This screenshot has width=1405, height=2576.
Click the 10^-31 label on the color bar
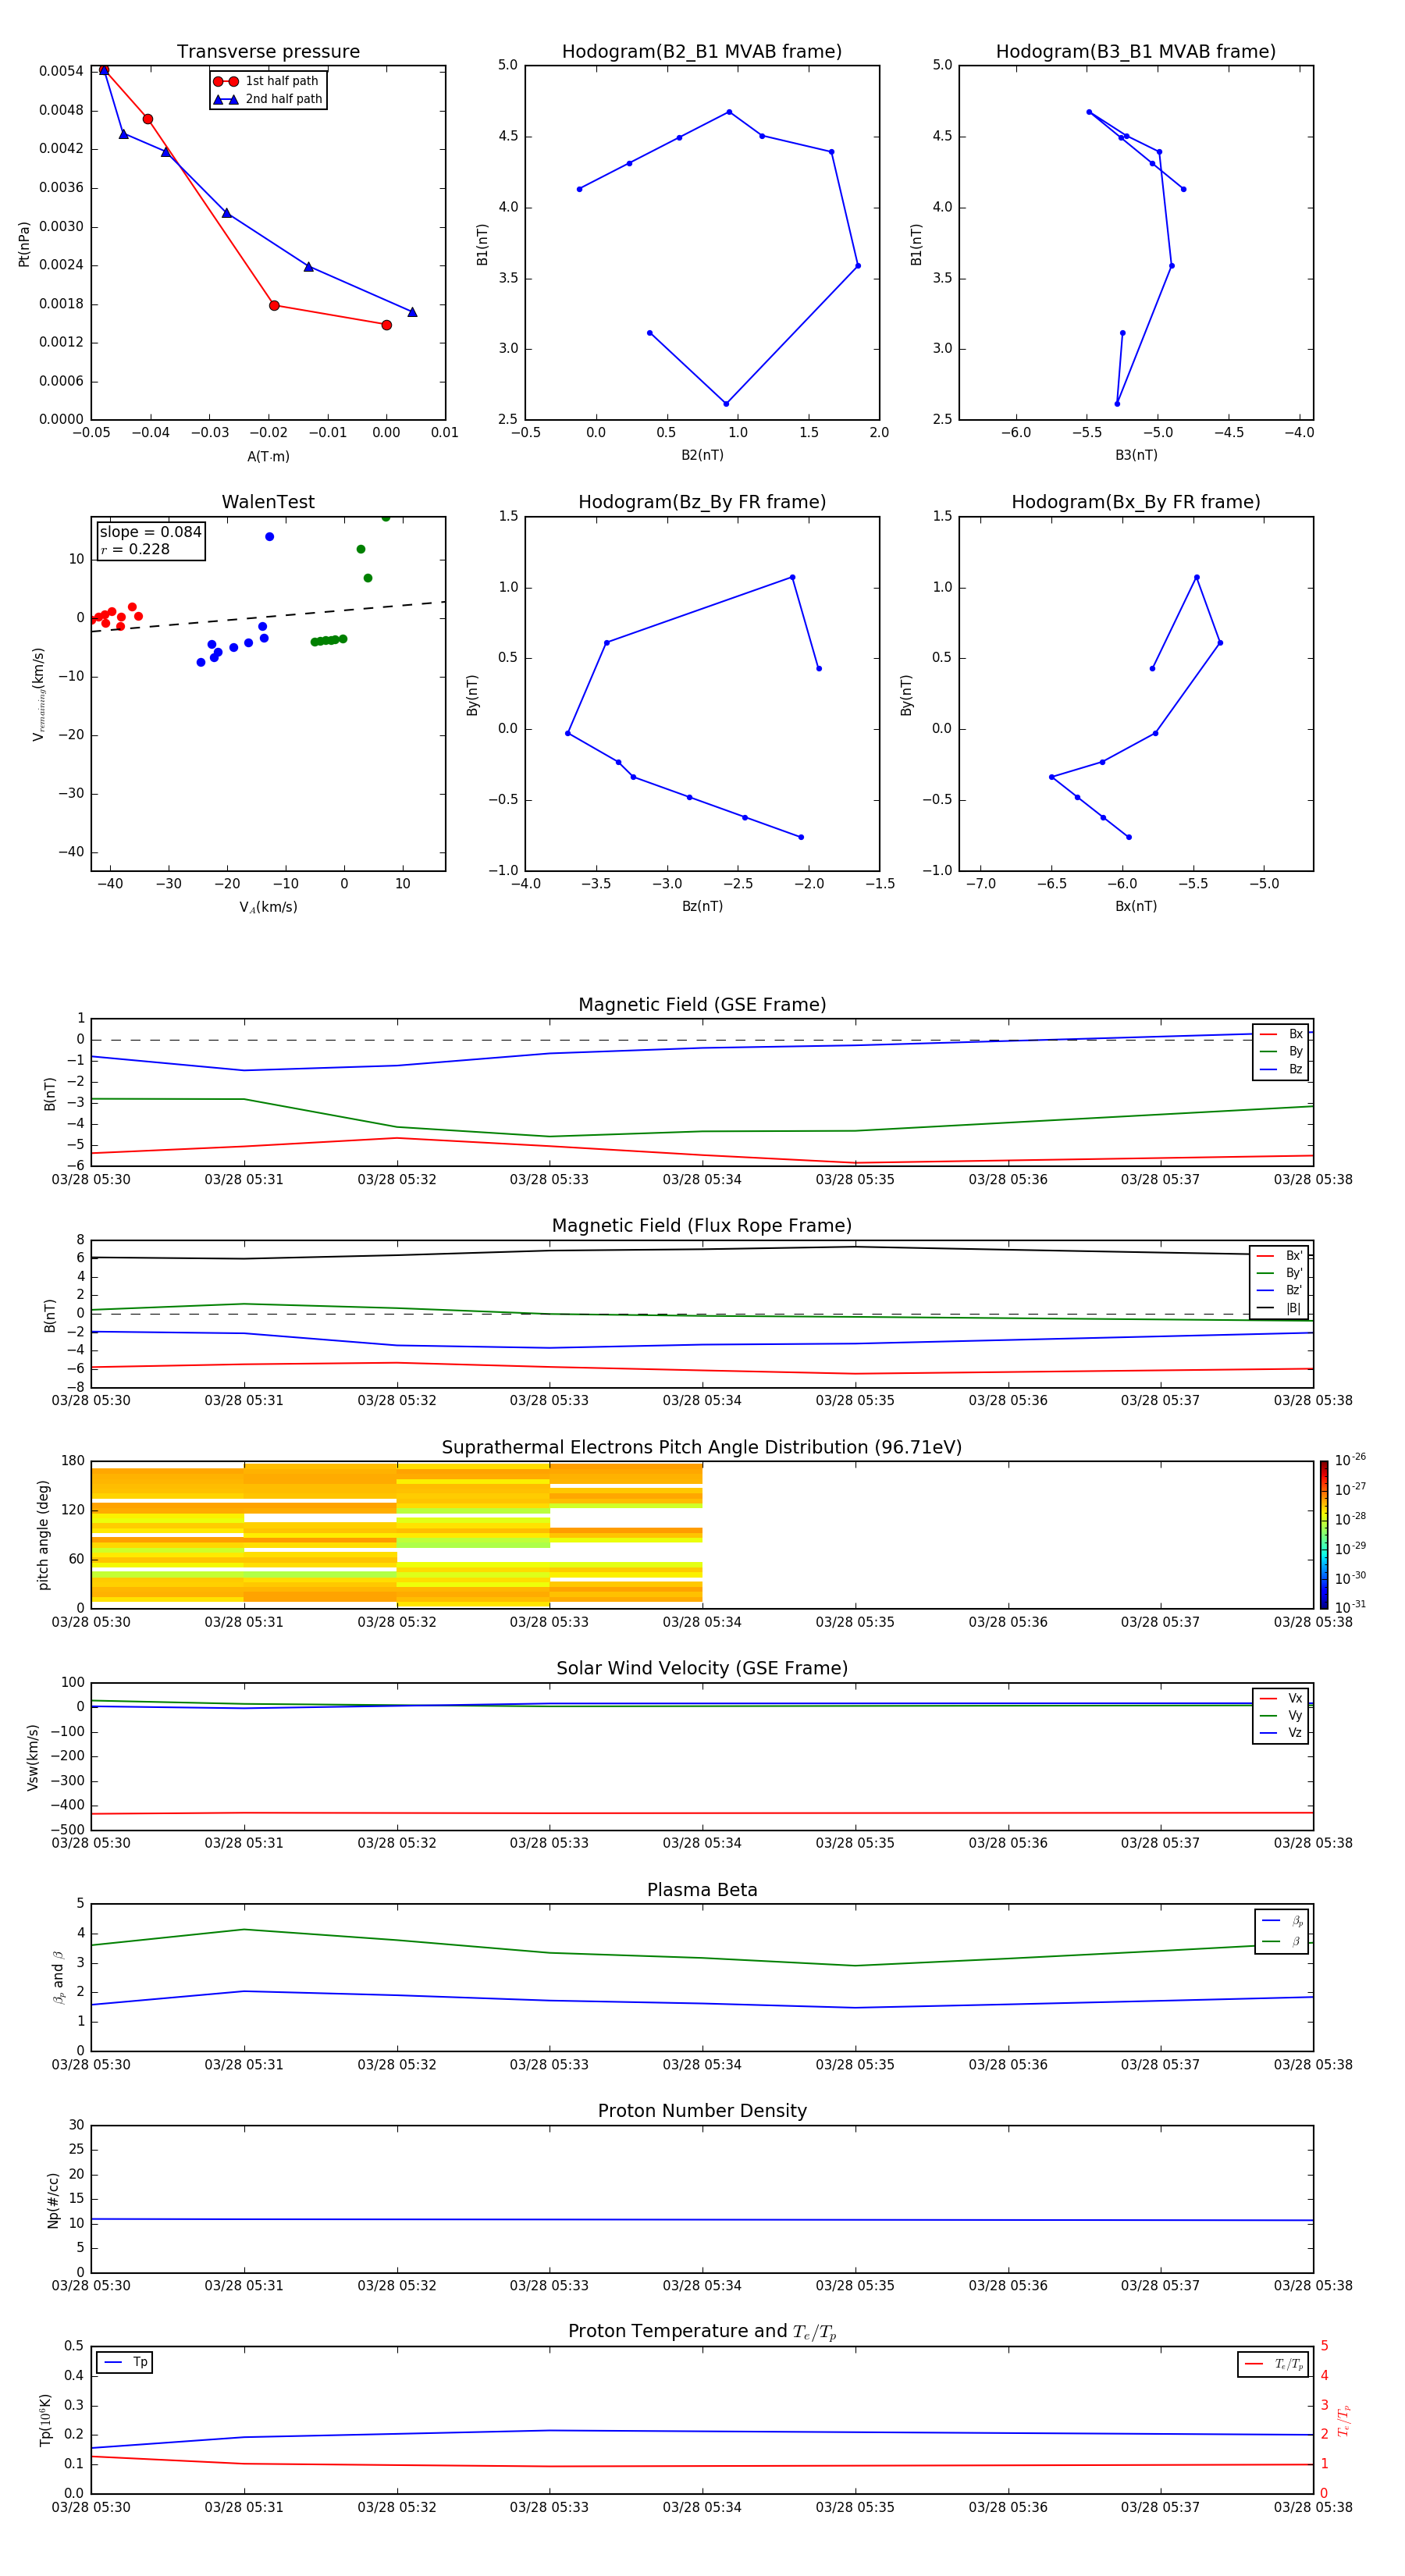pyautogui.click(x=1350, y=1607)
